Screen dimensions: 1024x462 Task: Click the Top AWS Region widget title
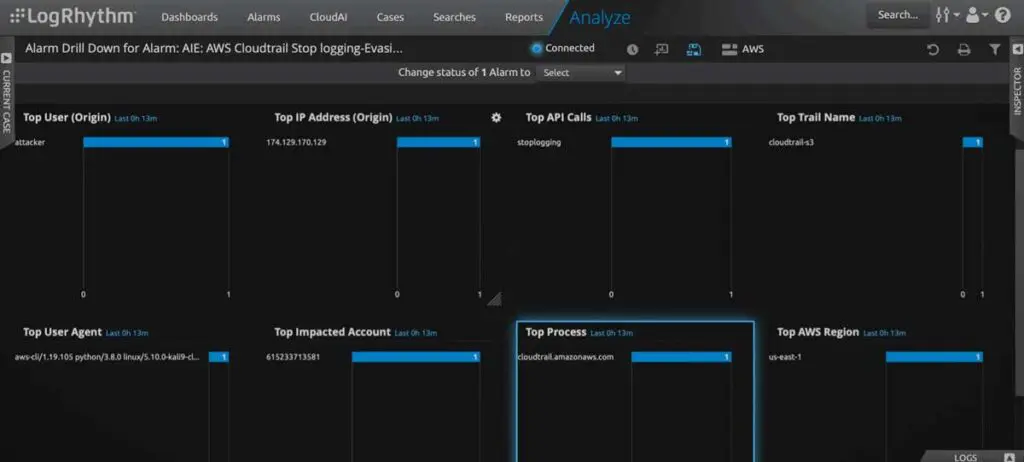point(818,332)
